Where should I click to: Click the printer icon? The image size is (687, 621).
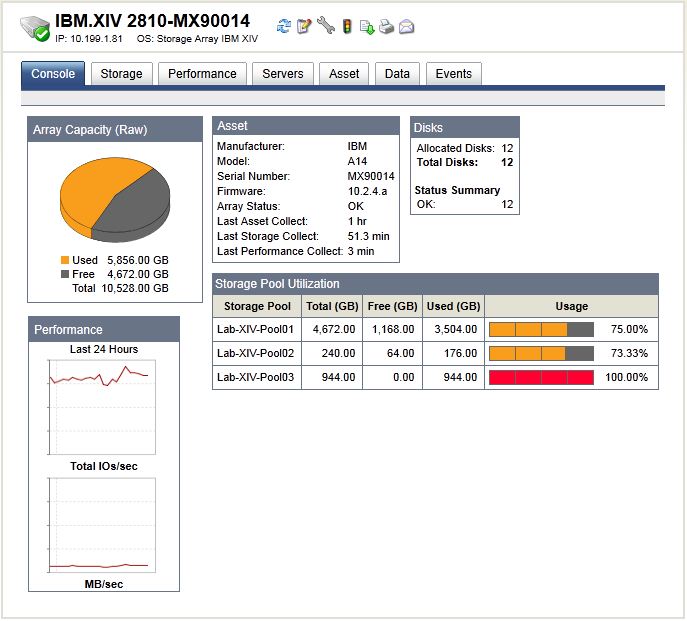tap(386, 26)
